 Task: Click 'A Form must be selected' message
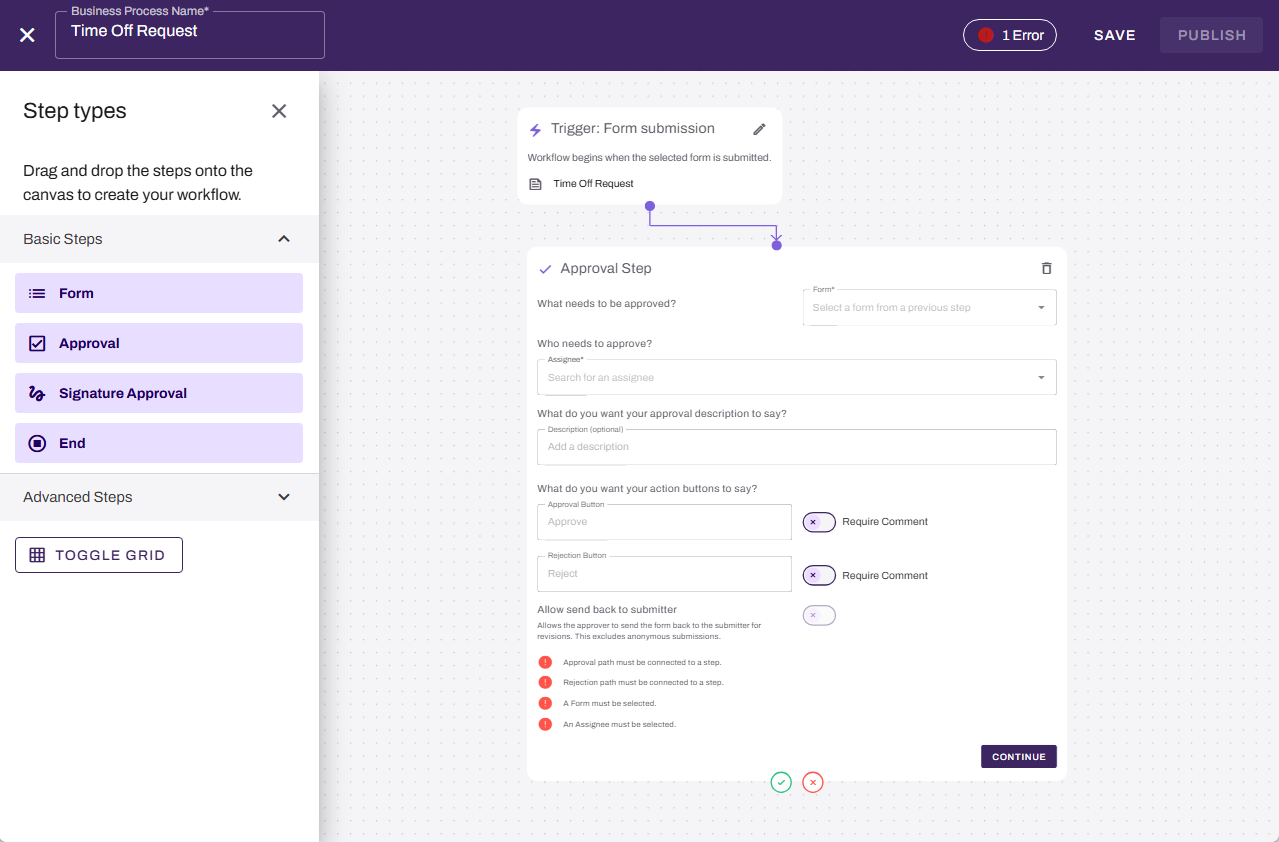(610, 703)
